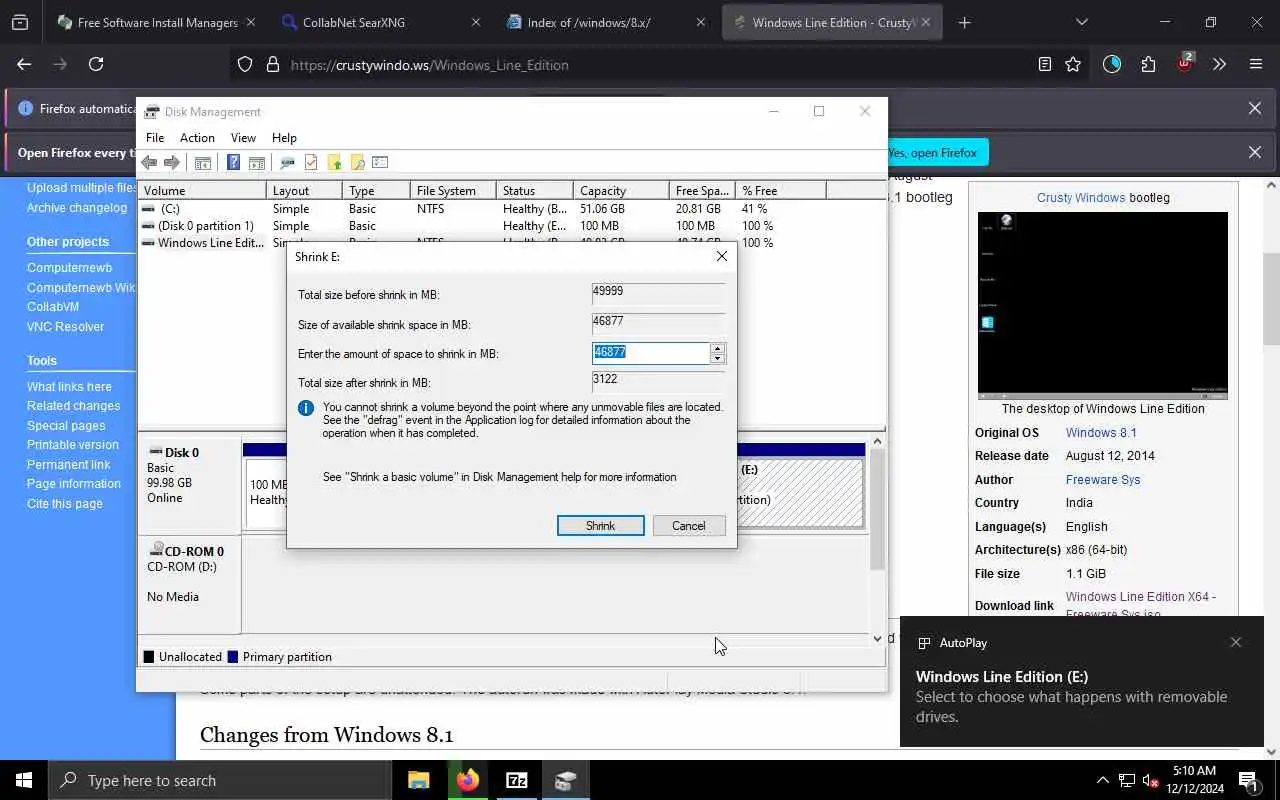
Task: Sort by the Capacity column header
Action: click(621, 190)
